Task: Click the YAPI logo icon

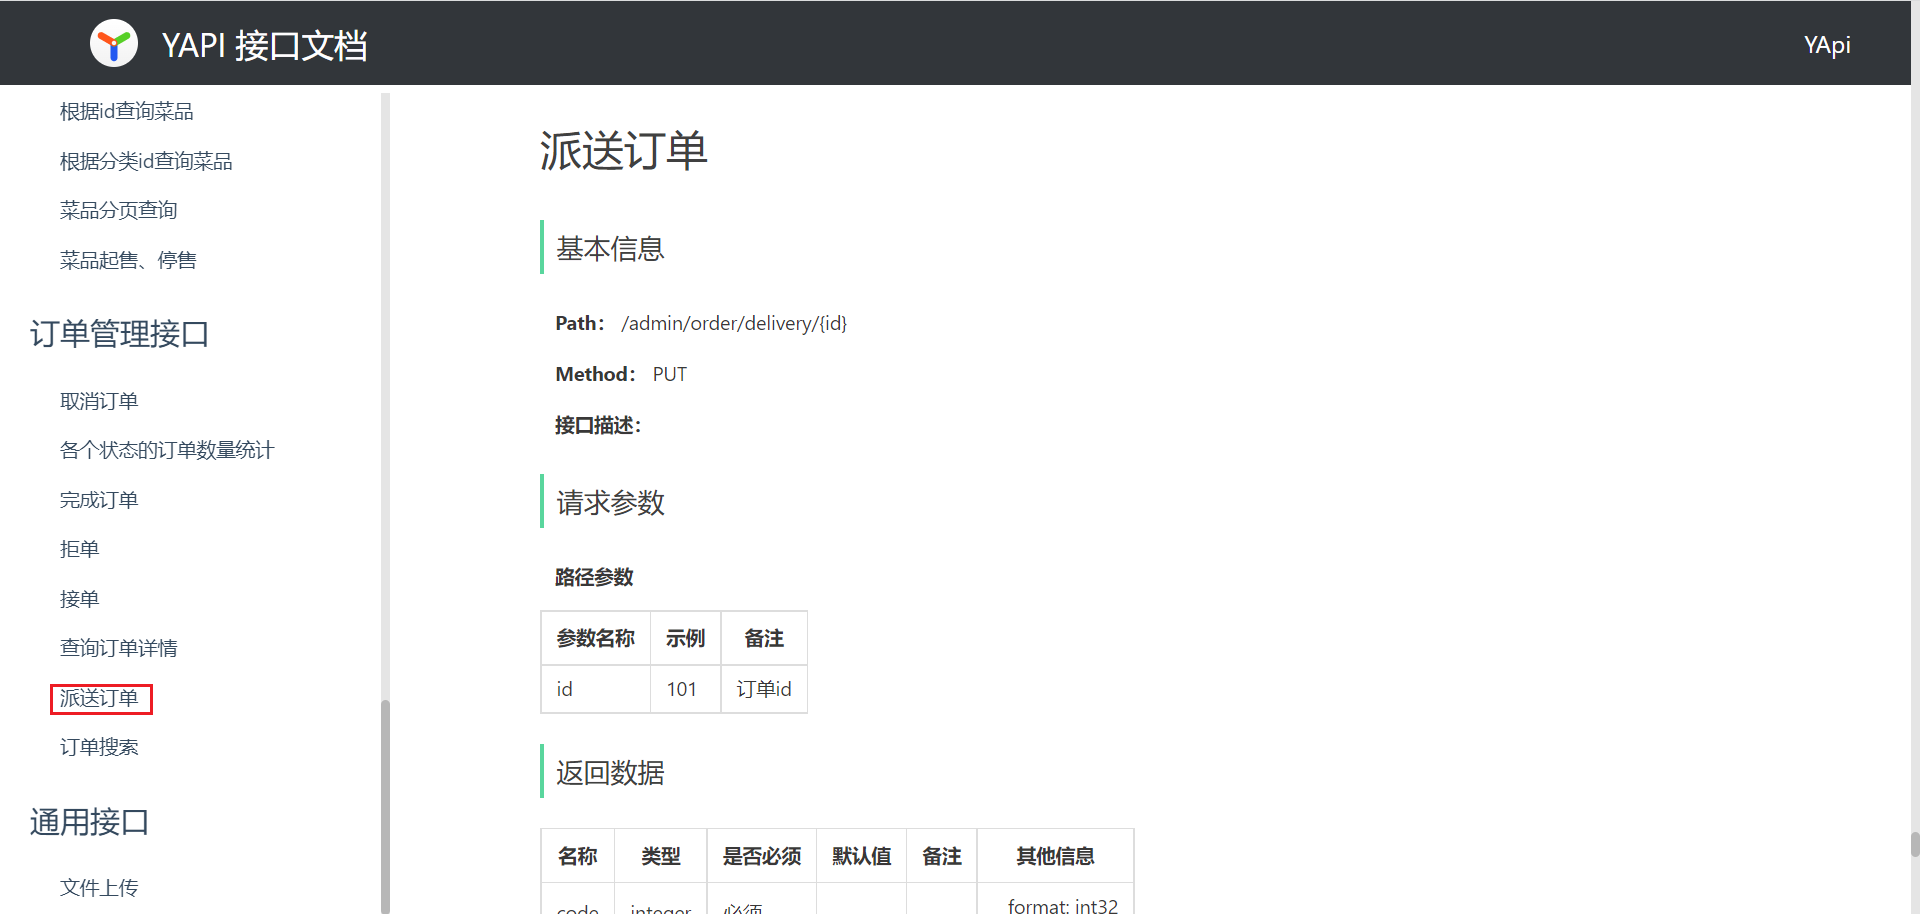Action: (x=114, y=44)
